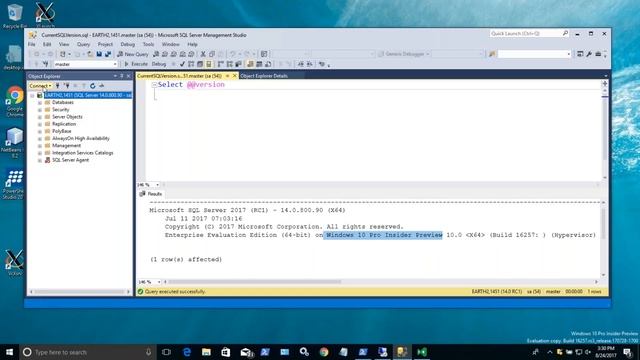Screen dimensions: 640x360
Task: Expand the Security folder node
Action: click(x=40, y=110)
